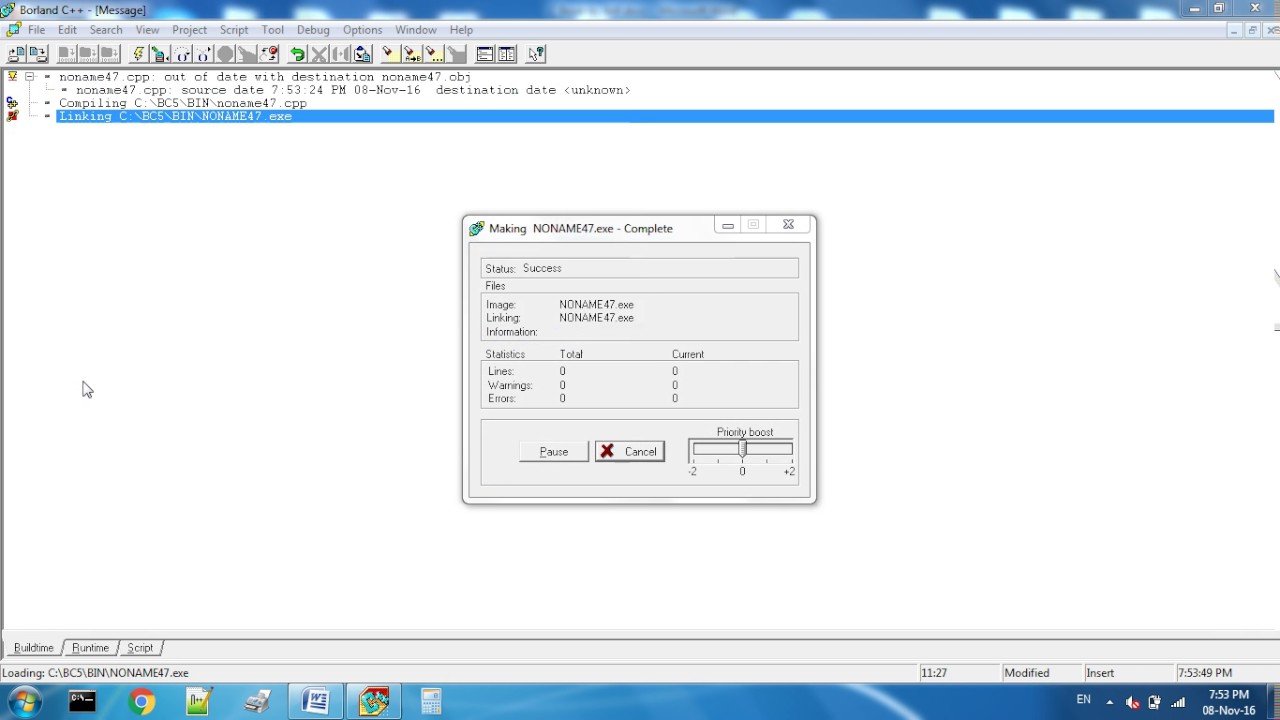Click the plain flashlight Find icon
This screenshot has width=1280, height=720.
click(x=389, y=54)
